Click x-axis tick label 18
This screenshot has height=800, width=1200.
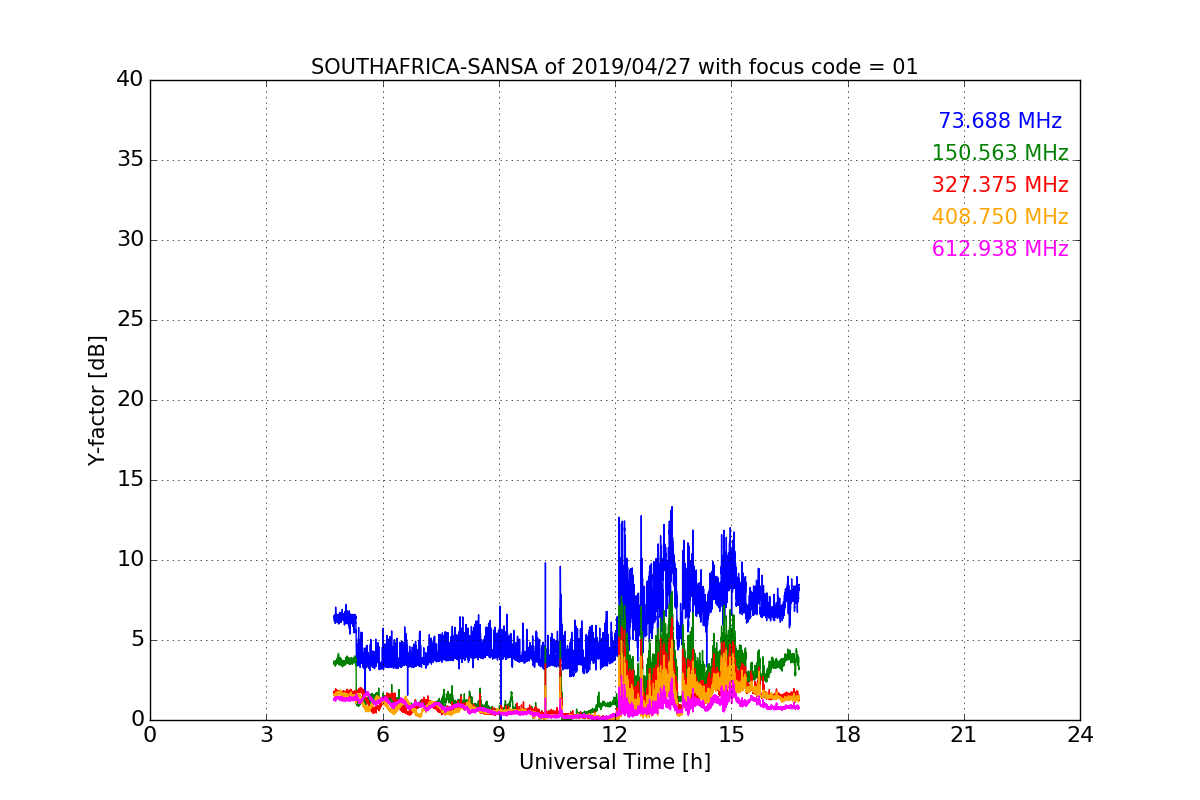(848, 734)
